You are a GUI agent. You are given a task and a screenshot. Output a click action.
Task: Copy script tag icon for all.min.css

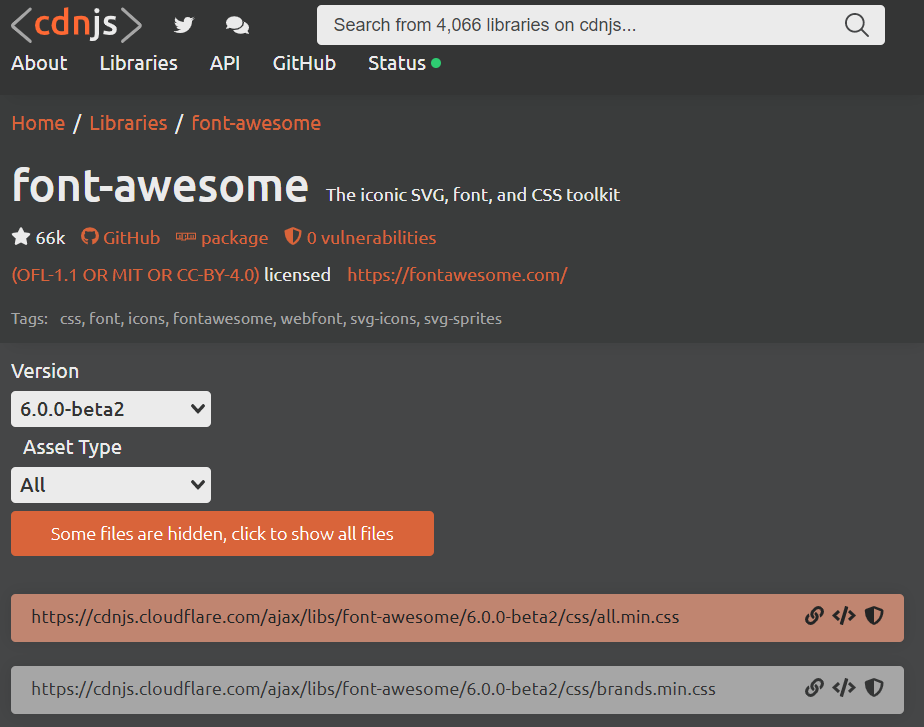(844, 616)
